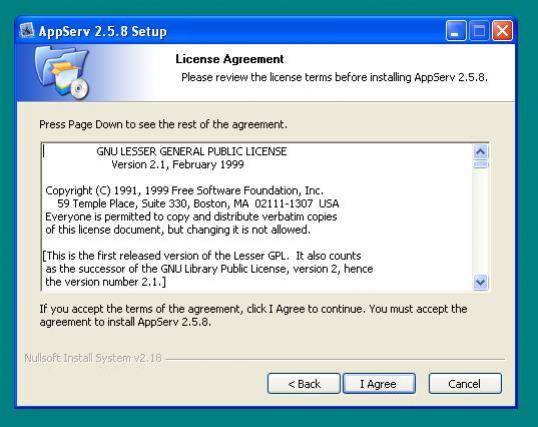Click the 'If you accept the terms' paragraph
The image size is (538, 427).
(x=253, y=315)
